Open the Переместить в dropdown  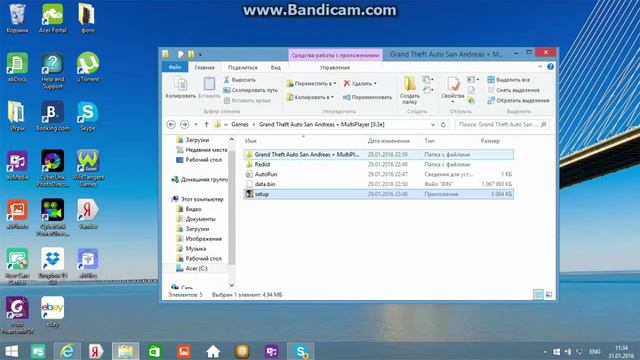311,83
